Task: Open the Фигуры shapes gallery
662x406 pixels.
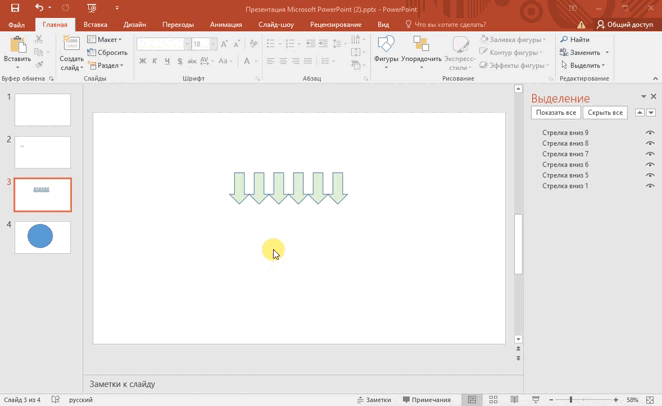Action: 386,53
